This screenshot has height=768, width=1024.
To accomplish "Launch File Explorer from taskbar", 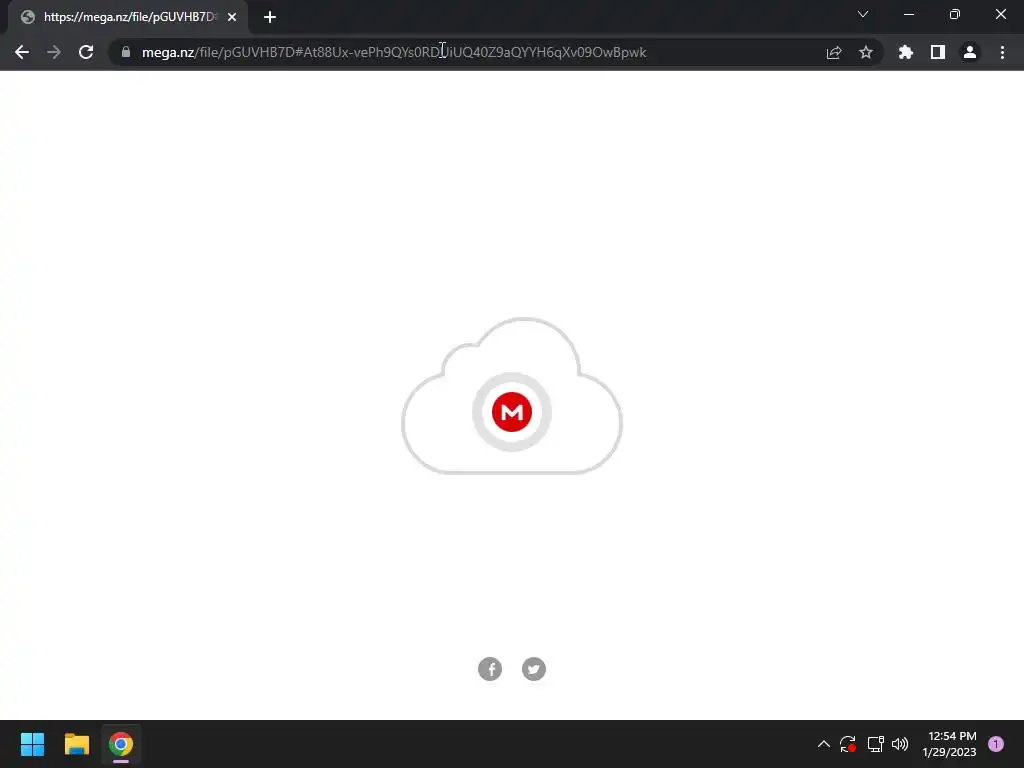I will tap(76, 744).
